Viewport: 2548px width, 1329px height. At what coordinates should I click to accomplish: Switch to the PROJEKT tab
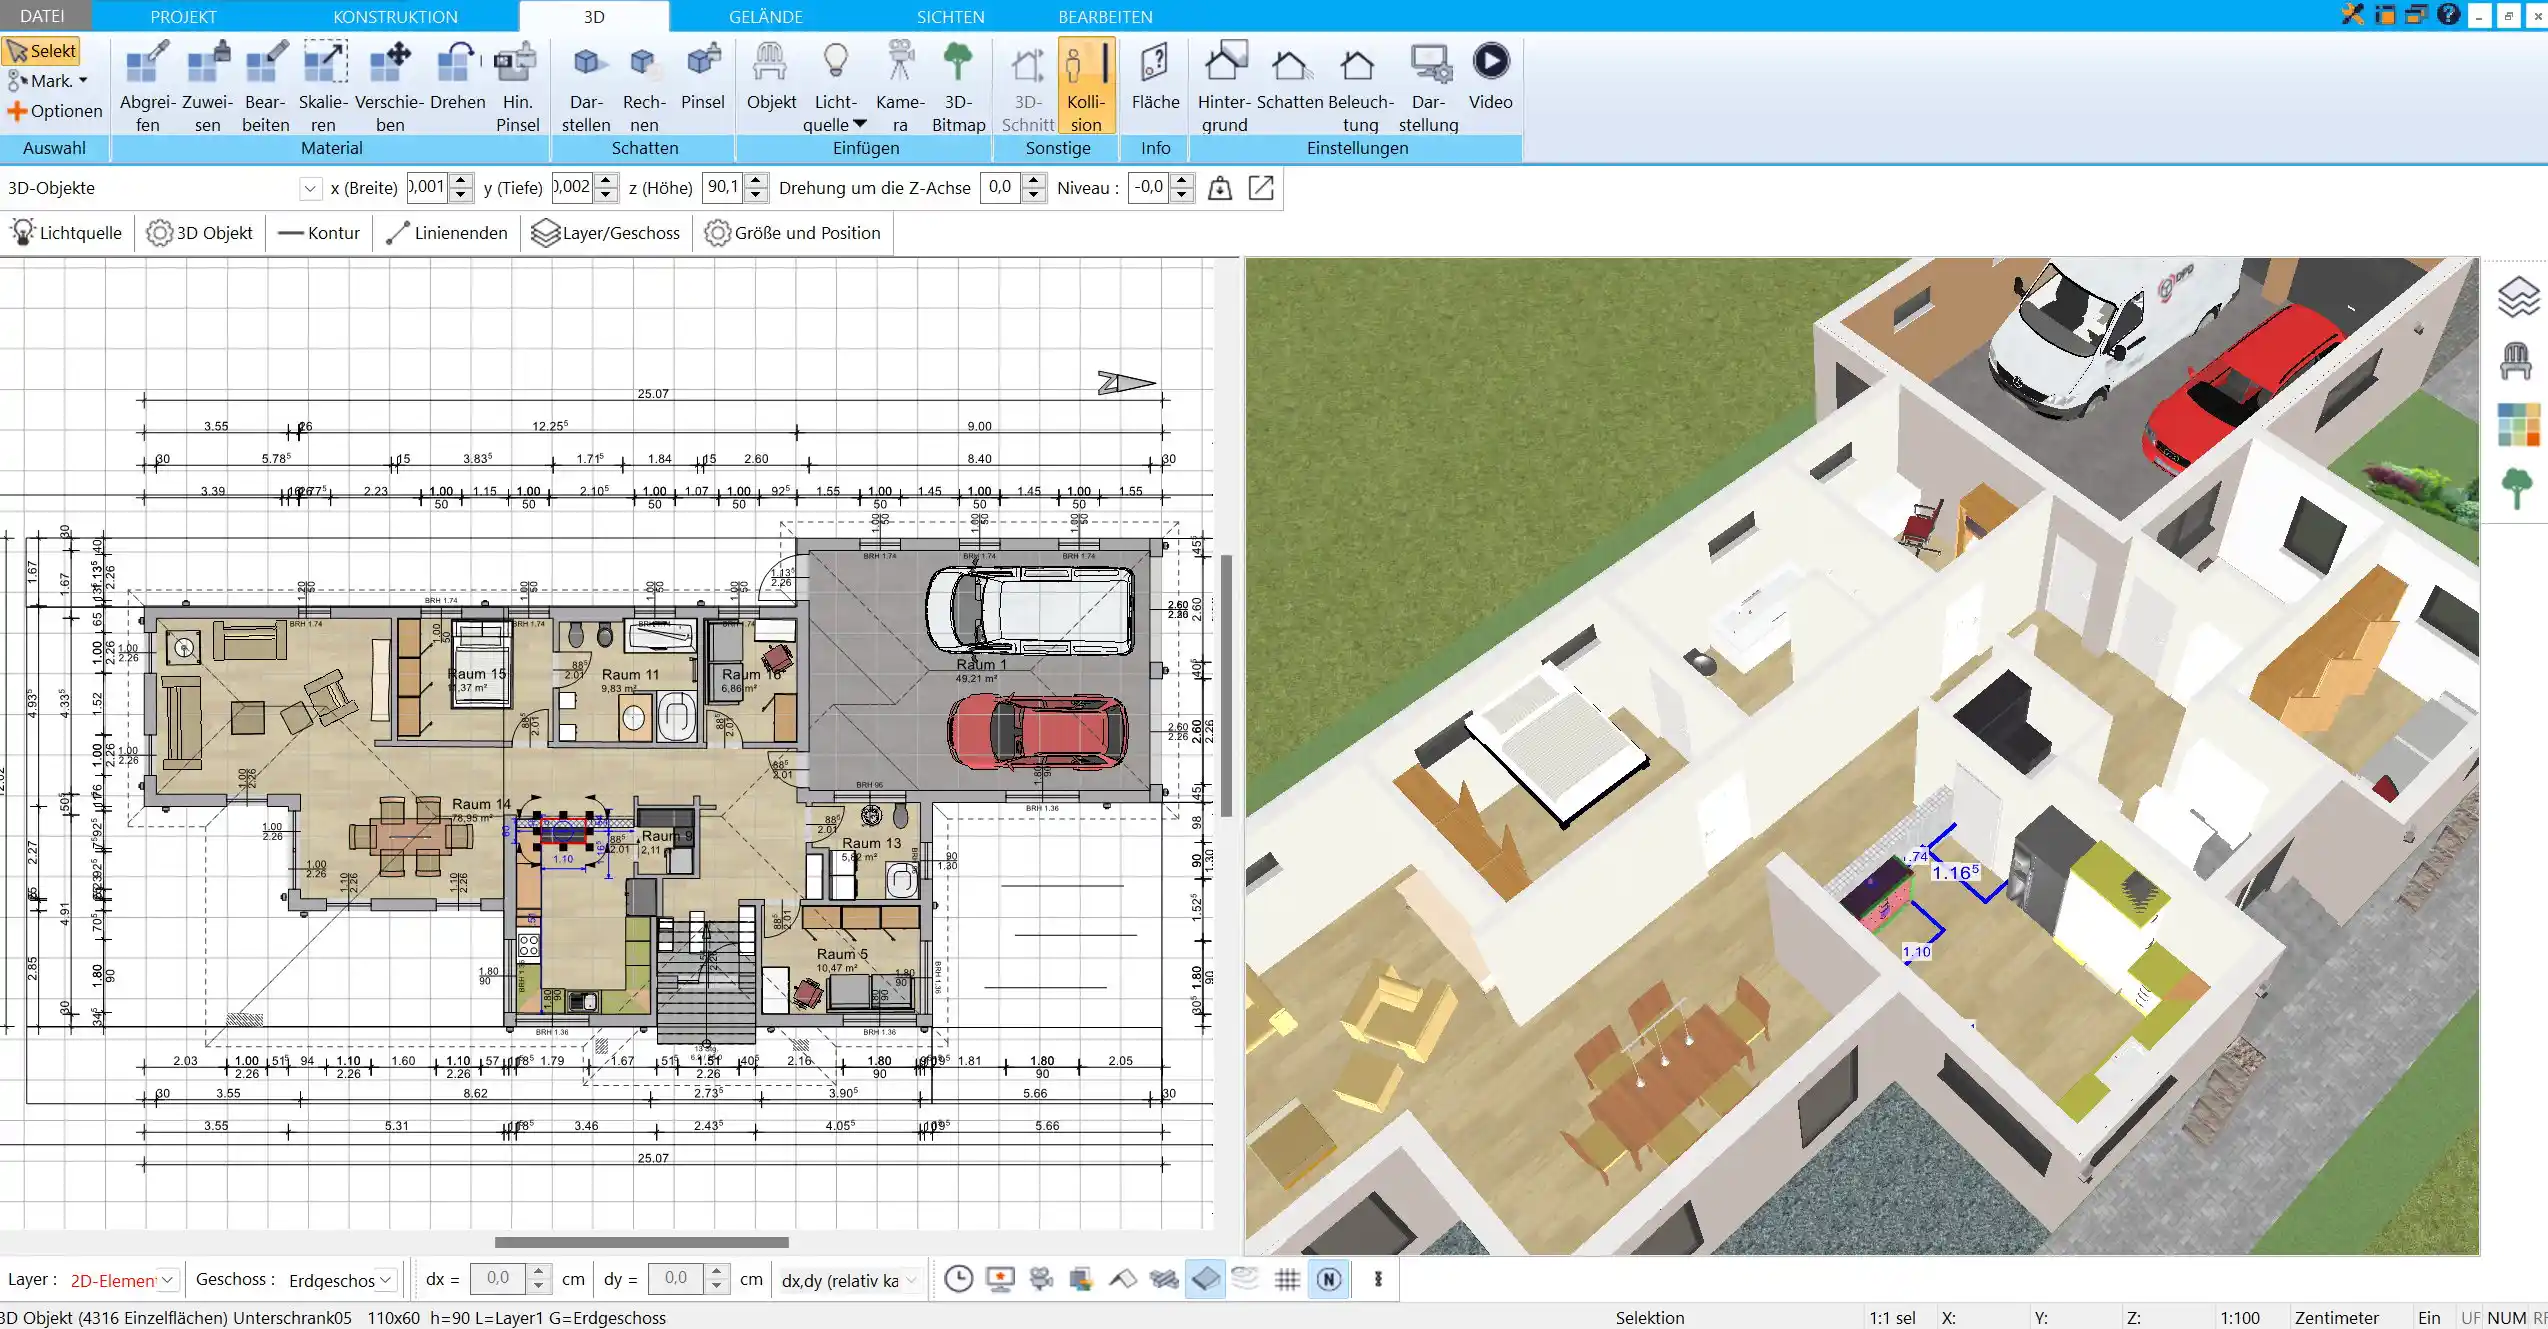[183, 16]
